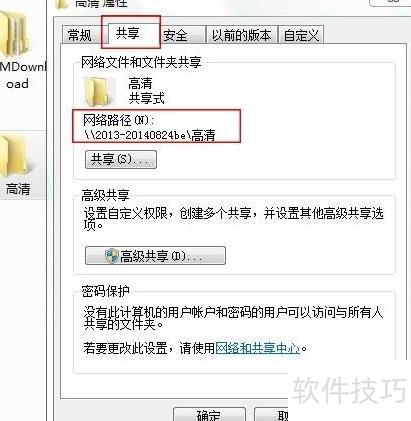
Task: Click the small folder icon in the dialog title bar
Action: tap(62, 4)
